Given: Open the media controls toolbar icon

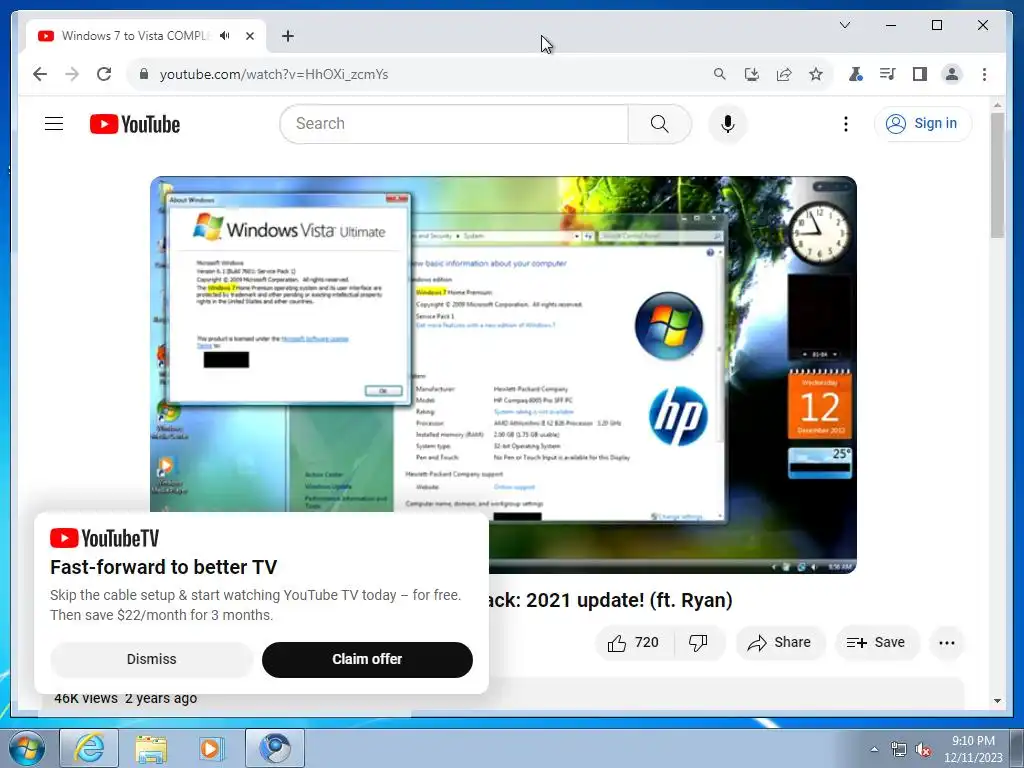Looking at the screenshot, I should (x=888, y=74).
